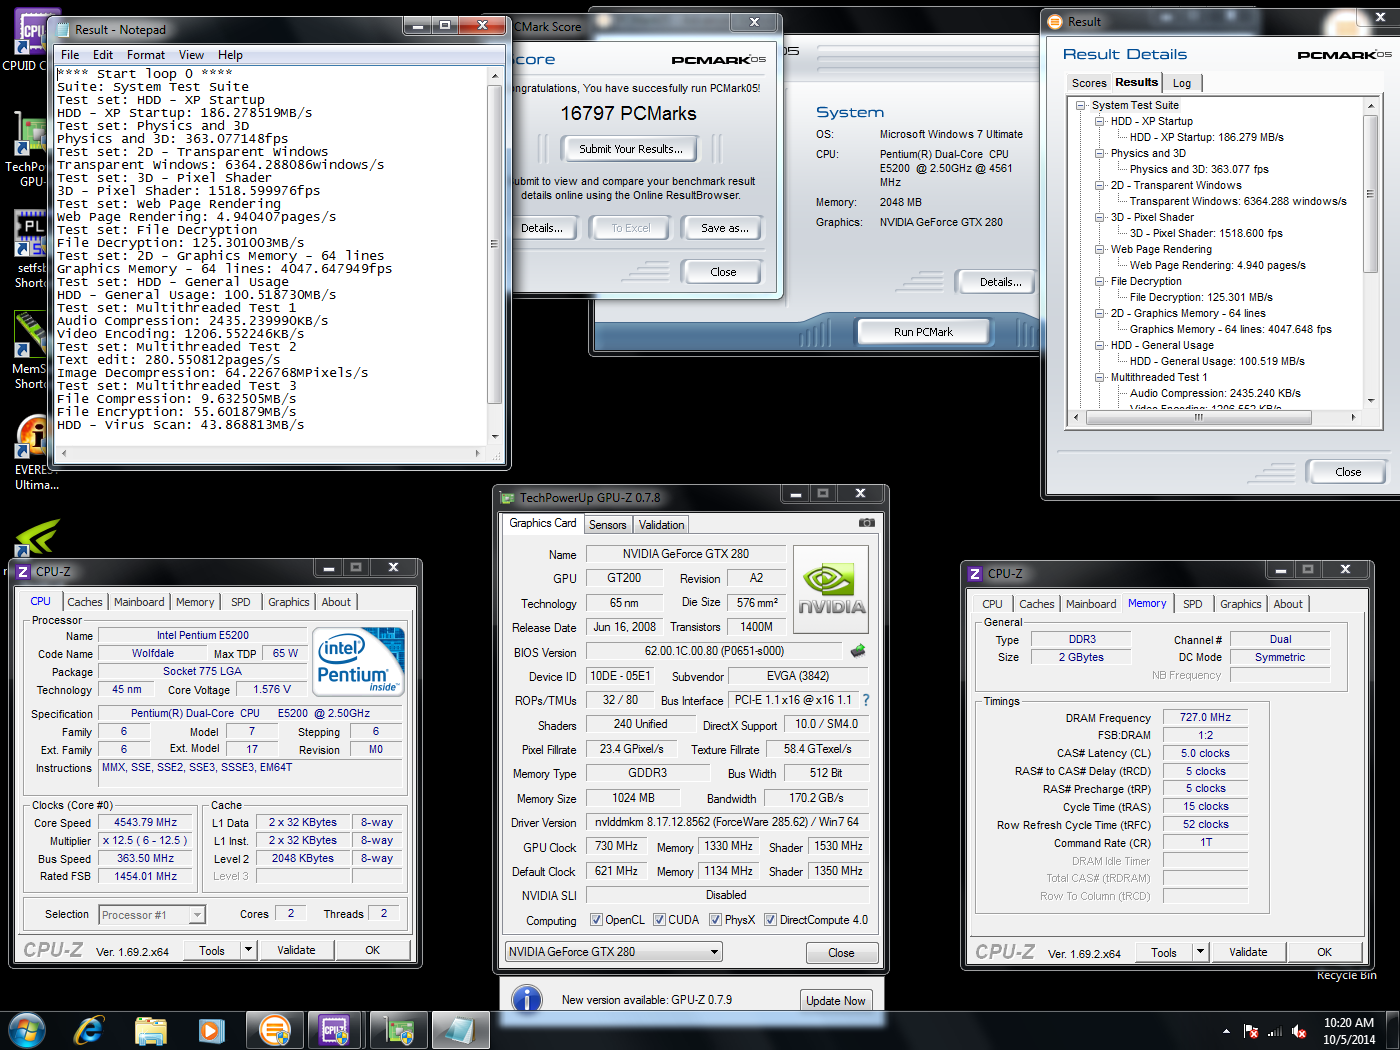This screenshot has width=1400, height=1050.
Task: Click the NVIDIA logo in GPU-Z
Action: [831, 588]
